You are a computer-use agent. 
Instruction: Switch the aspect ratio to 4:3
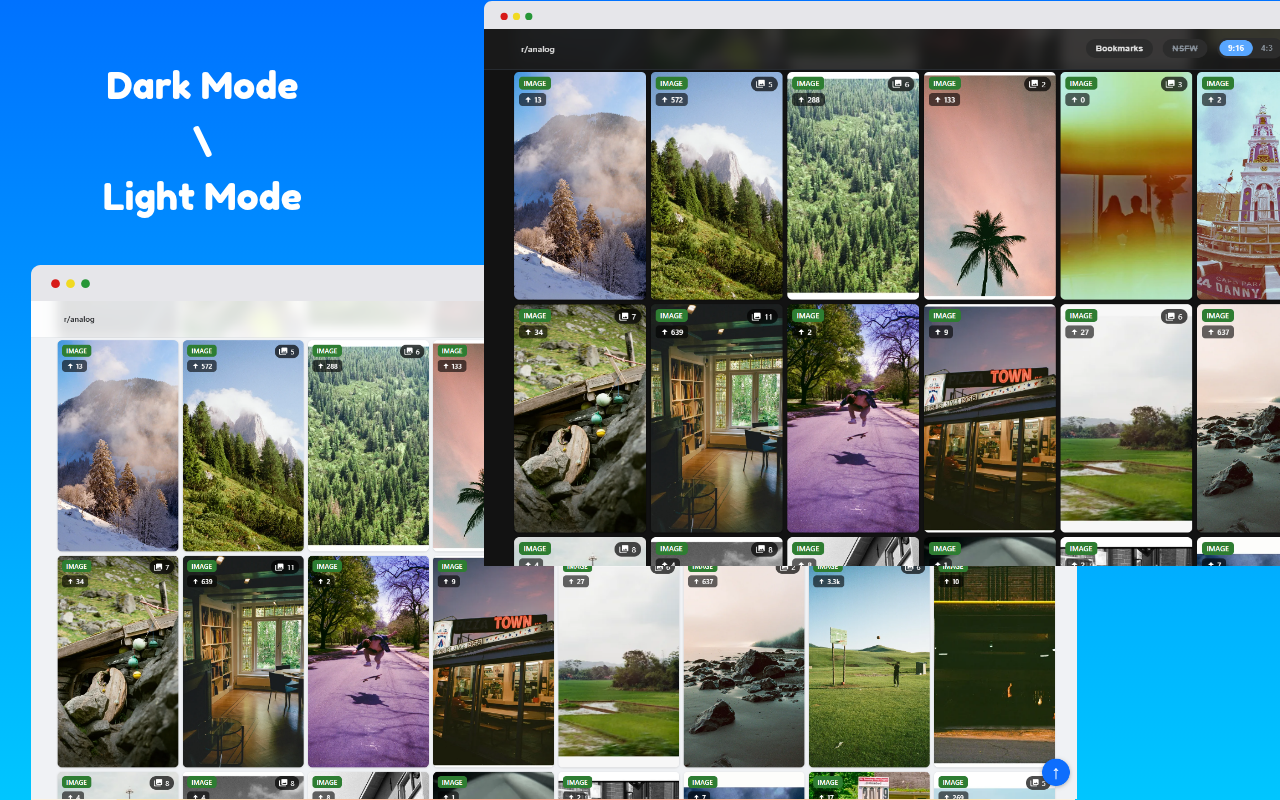(1264, 47)
